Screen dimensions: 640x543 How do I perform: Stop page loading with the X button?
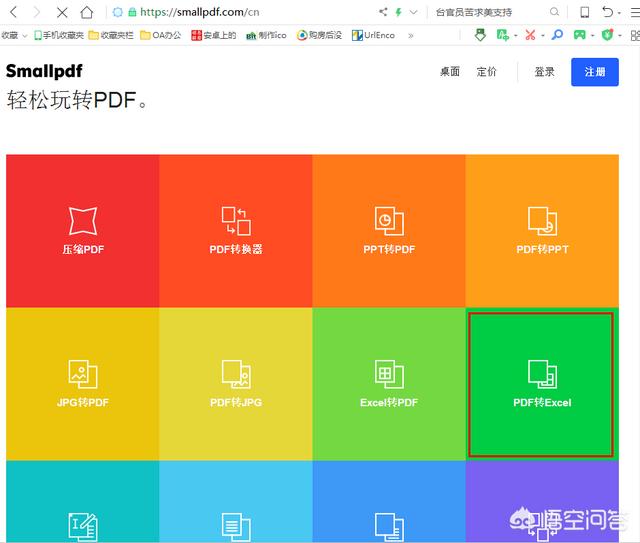click(62, 12)
